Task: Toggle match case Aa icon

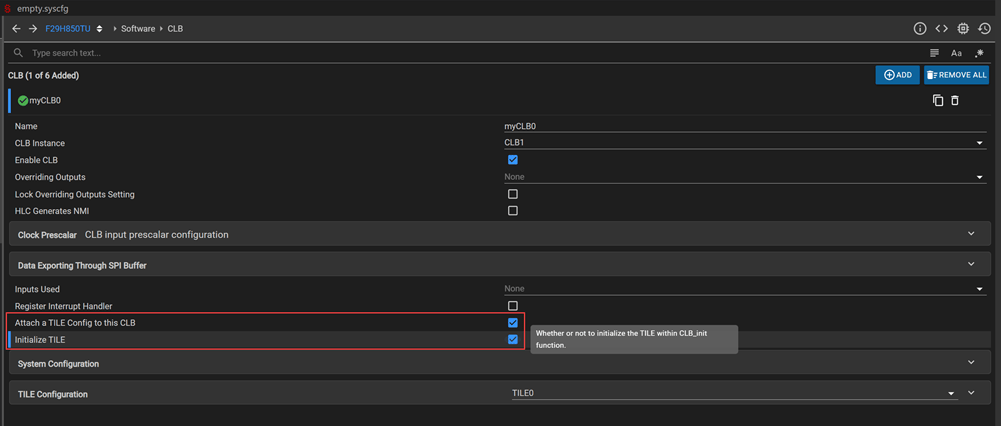Action: (956, 53)
